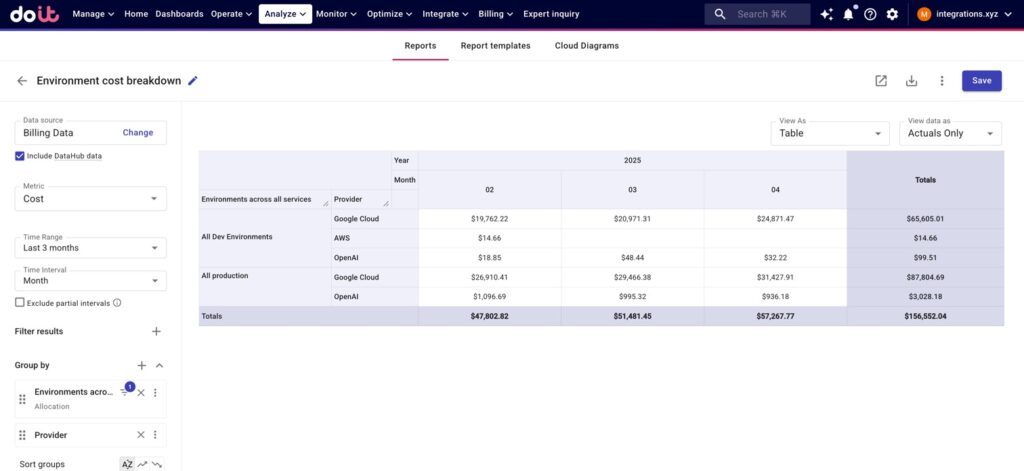The width and height of the screenshot is (1024, 471).
Task: Download the report using the export icon
Action: pyautogui.click(x=911, y=81)
